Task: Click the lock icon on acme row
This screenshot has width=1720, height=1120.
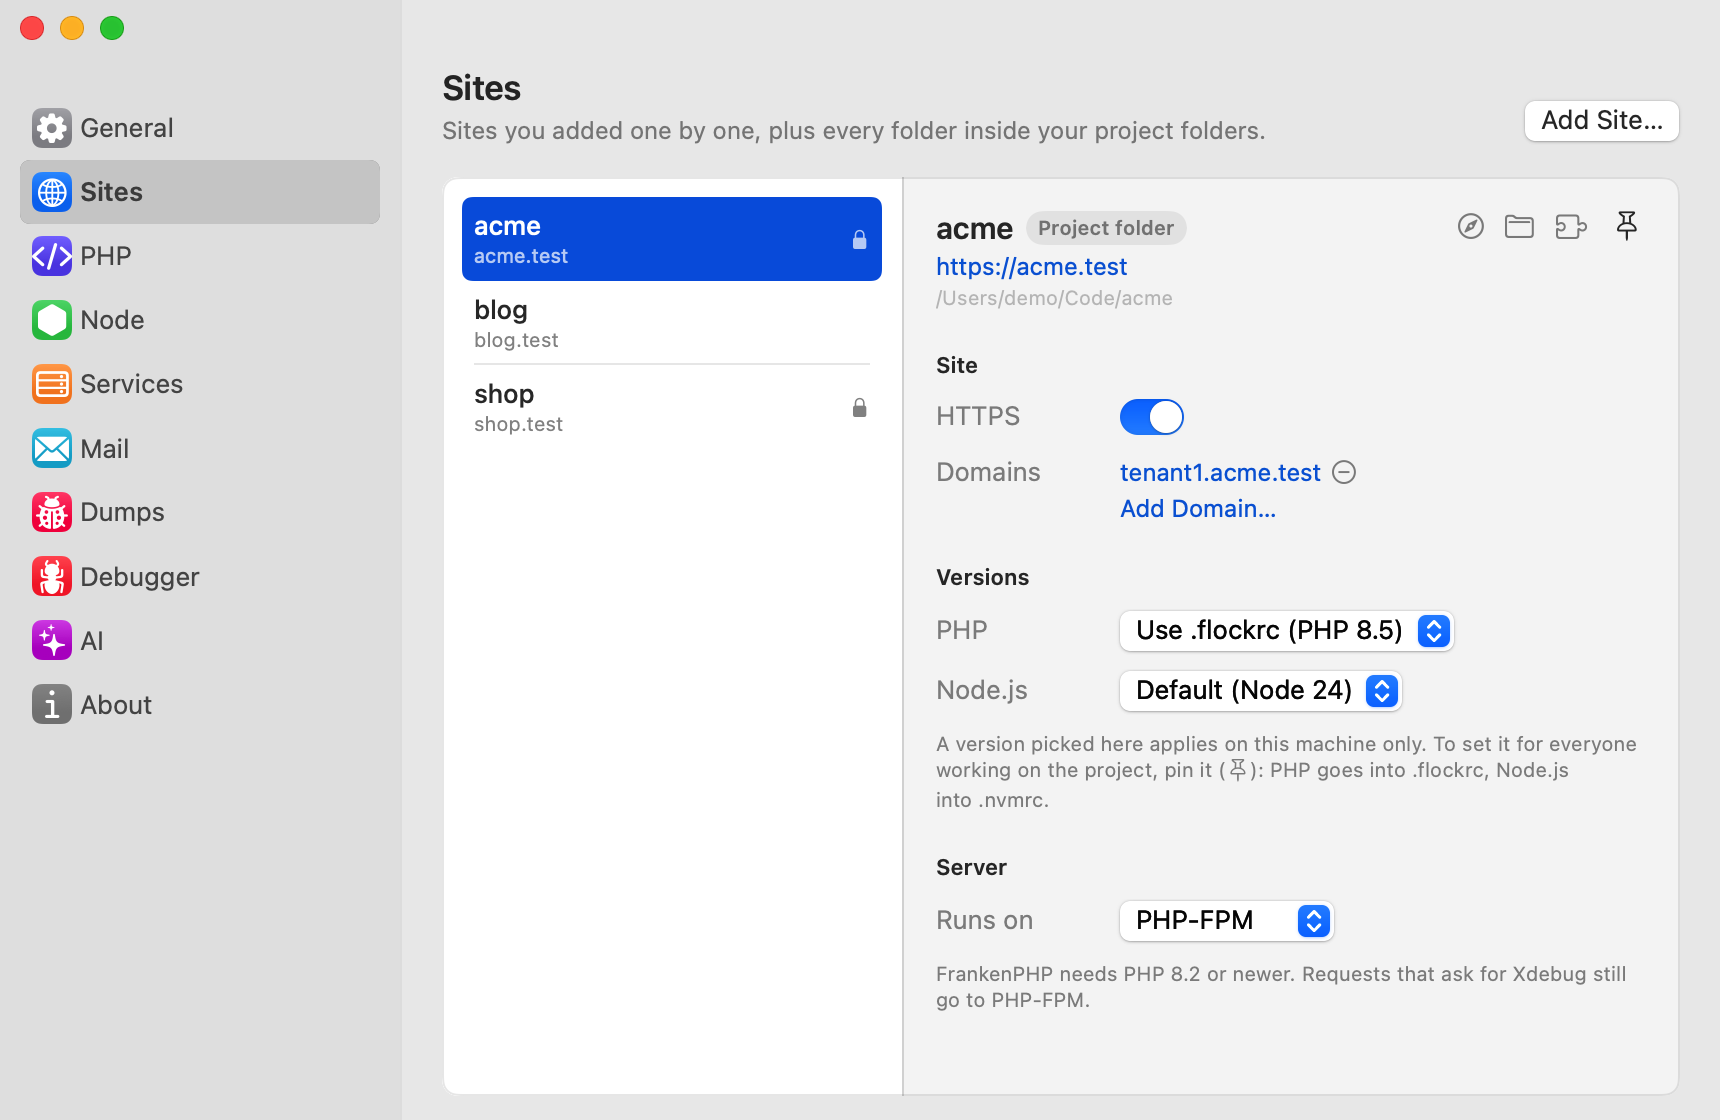Action: [x=859, y=239]
